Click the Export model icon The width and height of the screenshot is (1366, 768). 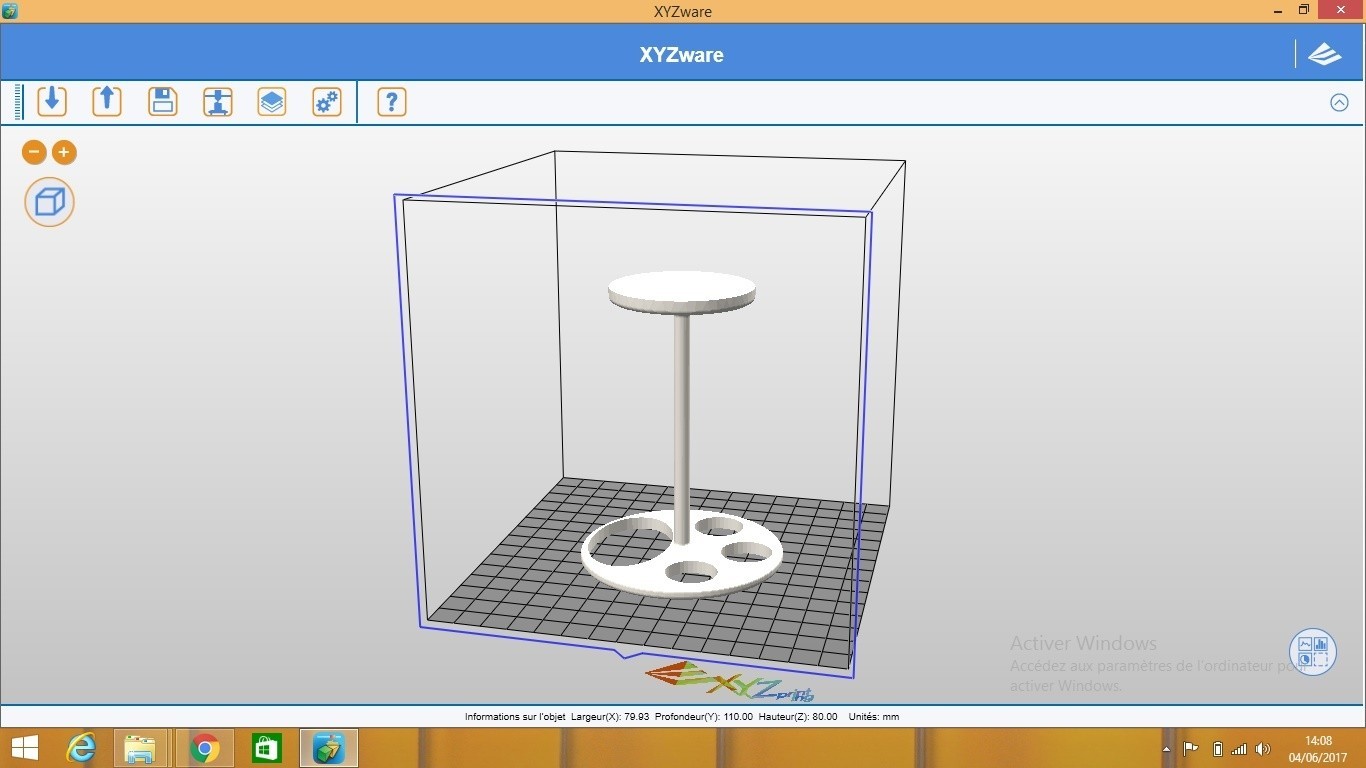tap(107, 101)
